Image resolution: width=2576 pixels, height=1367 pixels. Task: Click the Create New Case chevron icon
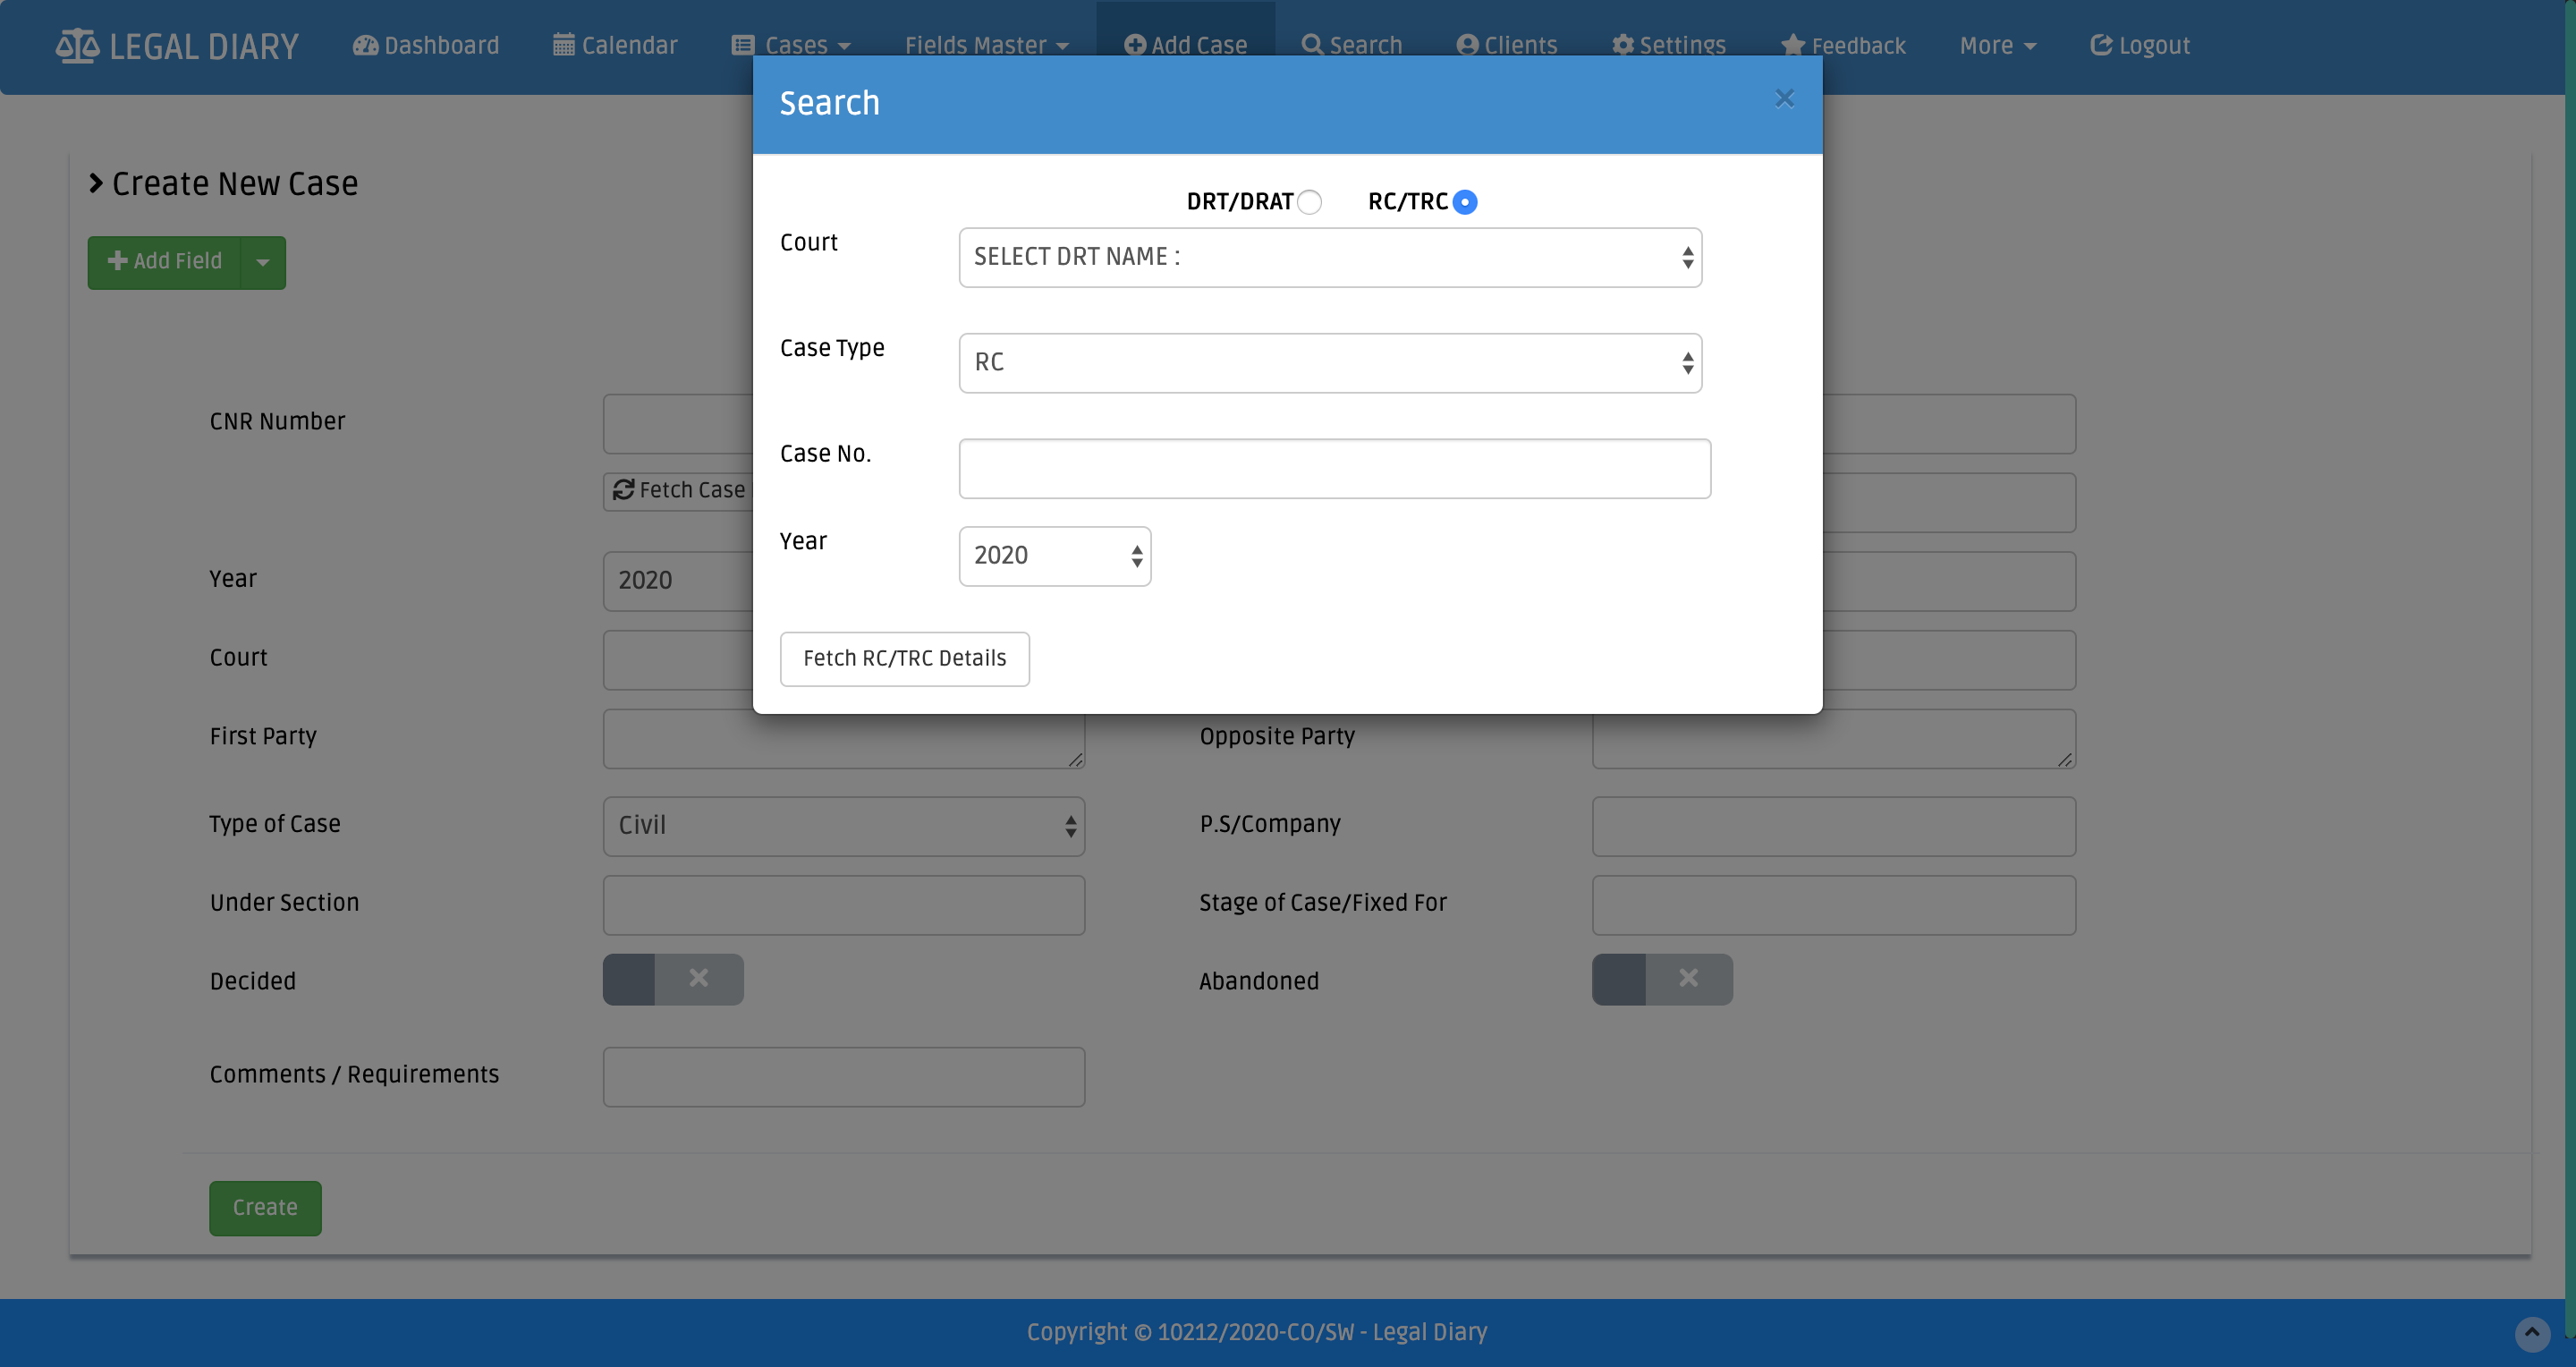pyautogui.click(x=96, y=183)
